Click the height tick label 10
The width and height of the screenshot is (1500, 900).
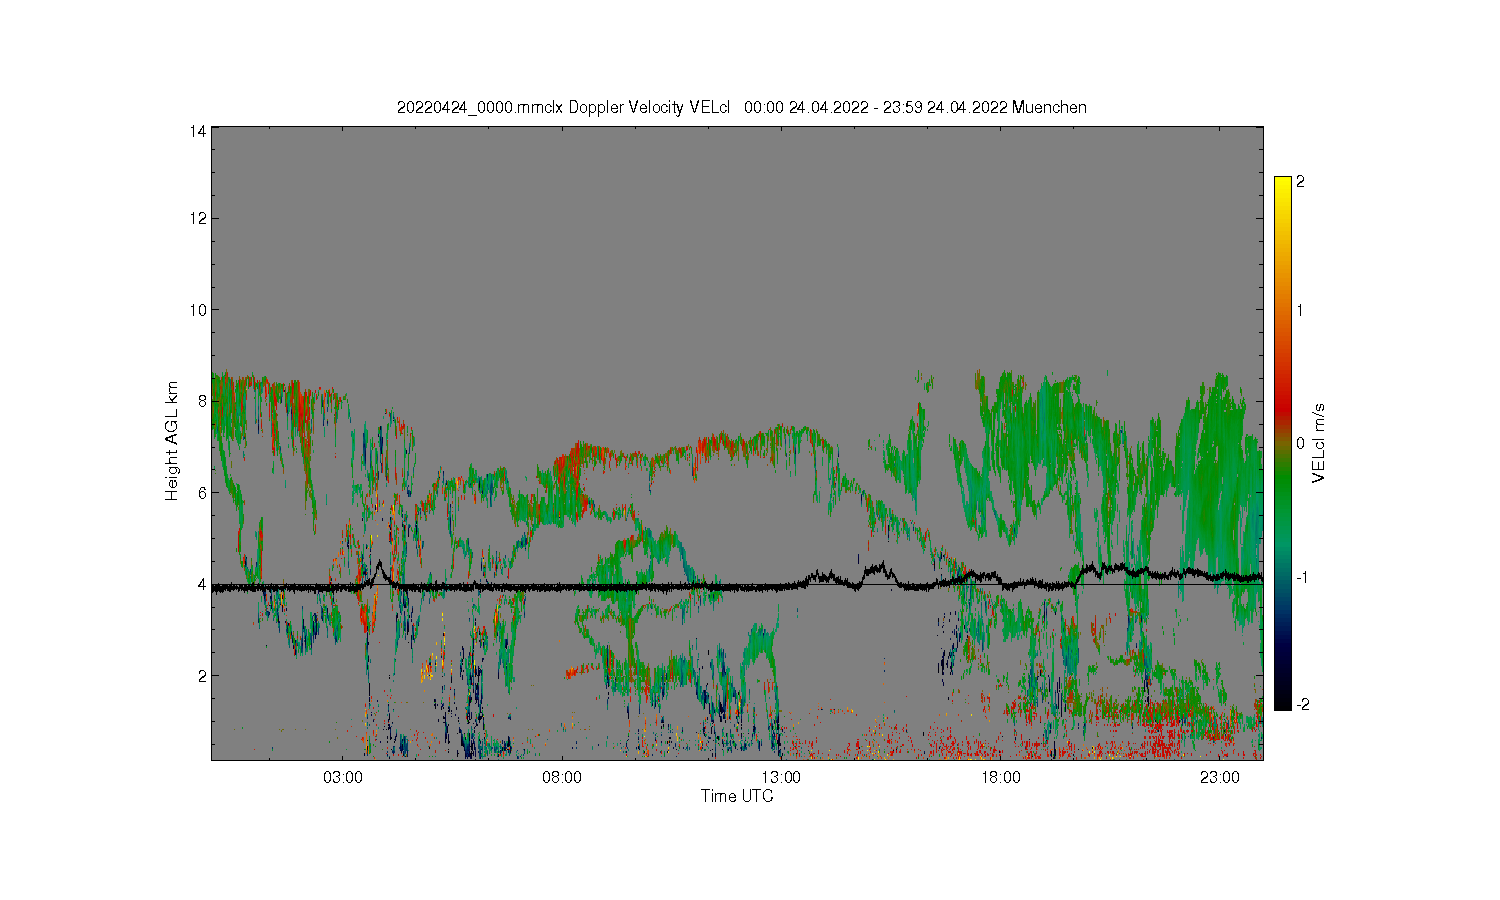pyautogui.click(x=198, y=310)
